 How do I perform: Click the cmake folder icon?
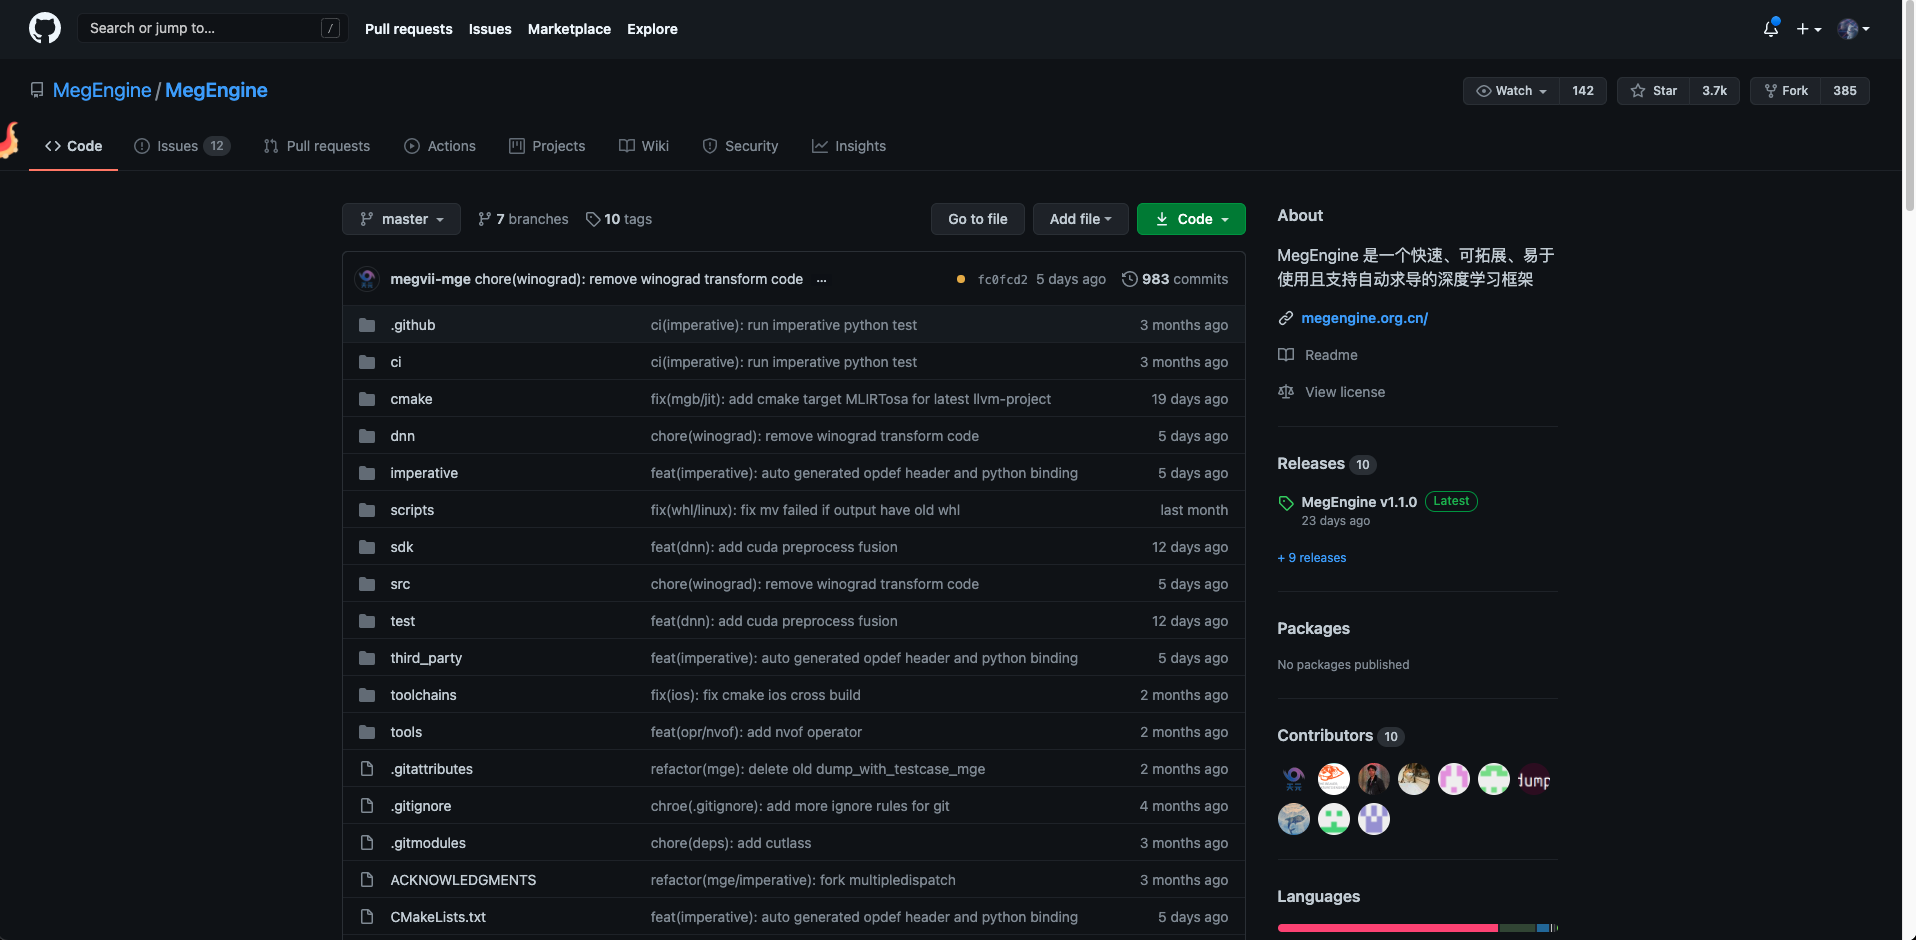(x=367, y=399)
